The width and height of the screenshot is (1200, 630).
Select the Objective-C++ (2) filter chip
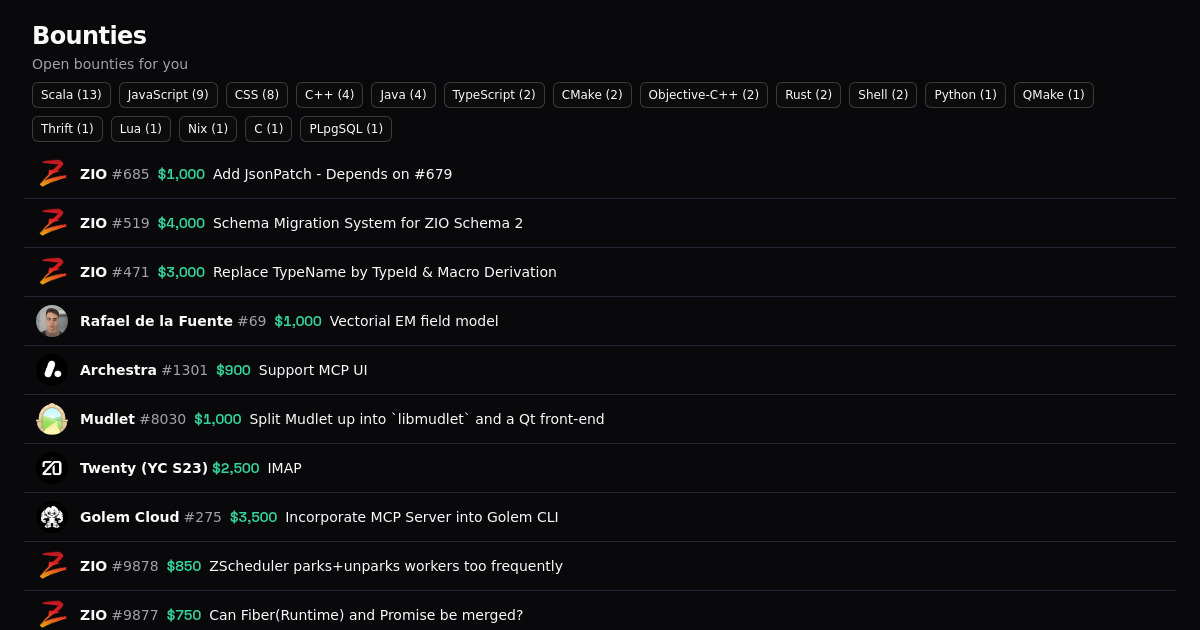(703, 95)
